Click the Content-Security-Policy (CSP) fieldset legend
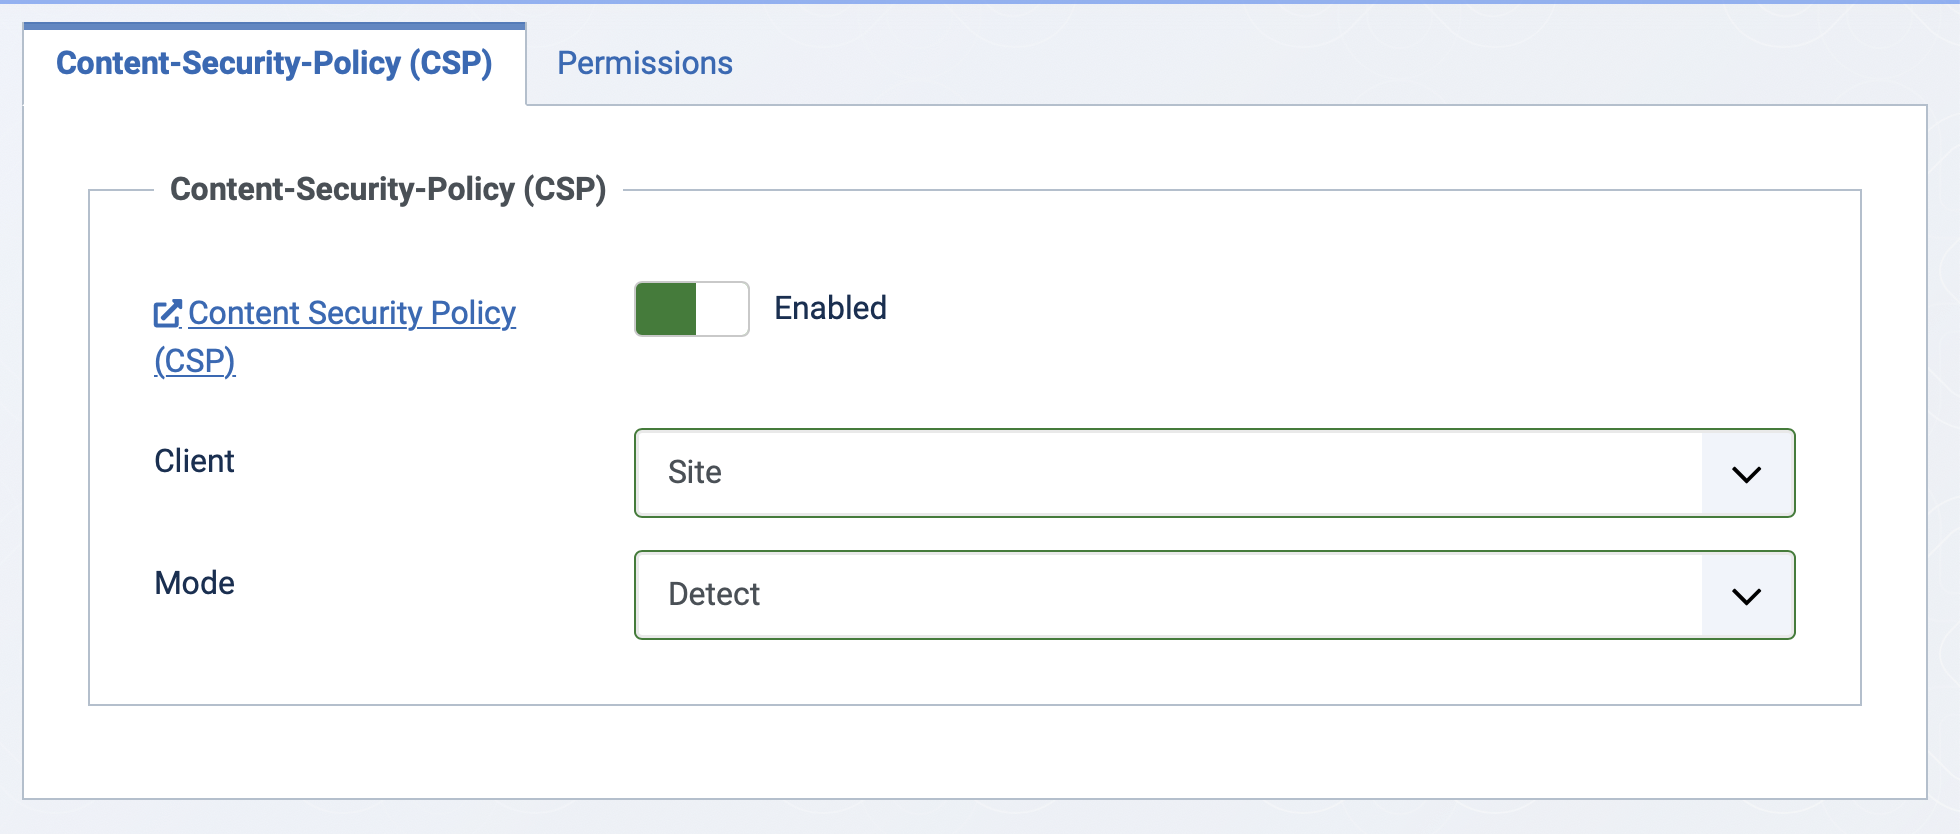Screen dimensions: 1960x834 point(388,189)
